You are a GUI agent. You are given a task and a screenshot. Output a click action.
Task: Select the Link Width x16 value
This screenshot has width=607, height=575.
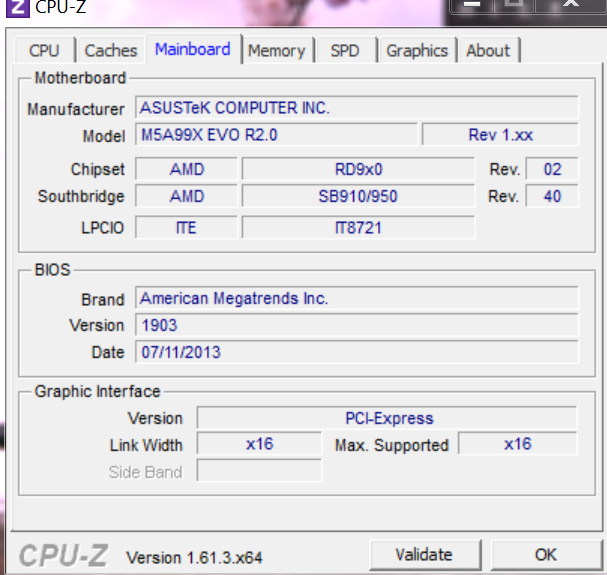coord(259,444)
